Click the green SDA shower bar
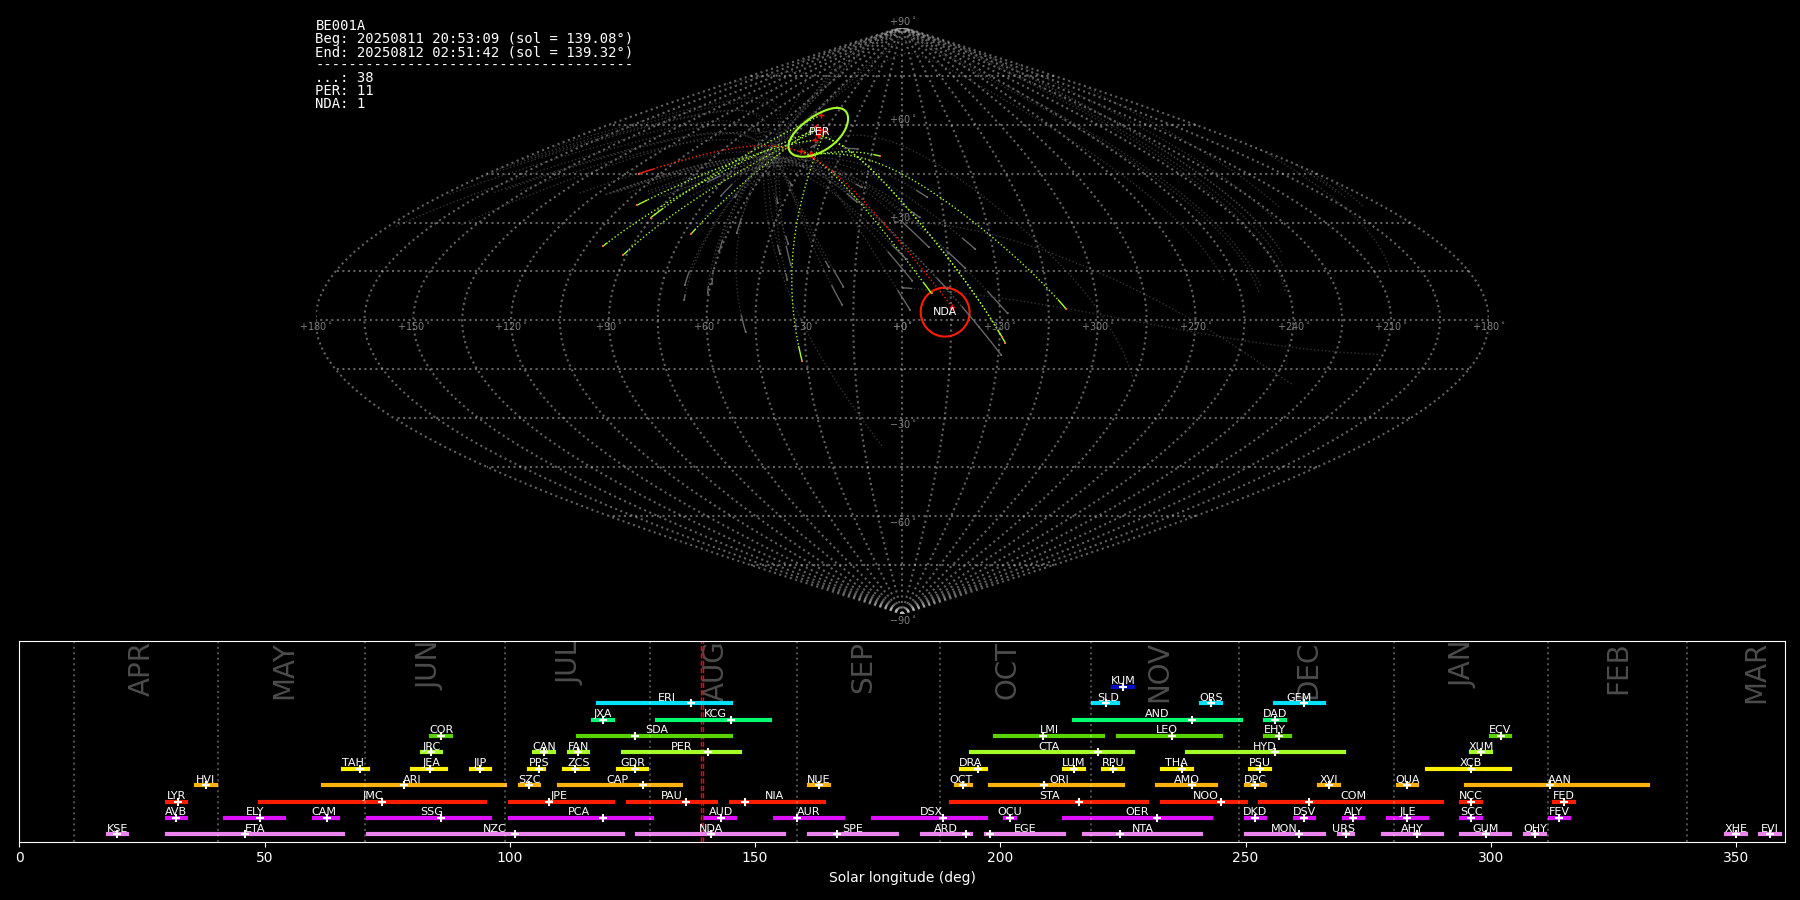Image resolution: width=1800 pixels, height=900 pixels. tap(654, 736)
